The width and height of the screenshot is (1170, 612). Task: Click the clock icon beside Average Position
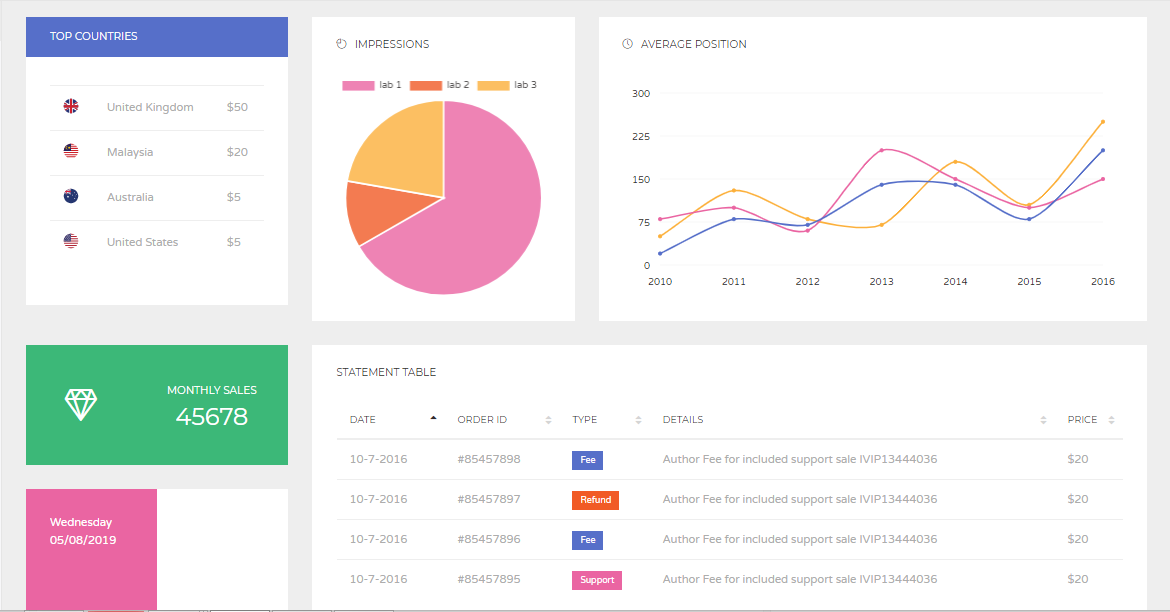(627, 44)
